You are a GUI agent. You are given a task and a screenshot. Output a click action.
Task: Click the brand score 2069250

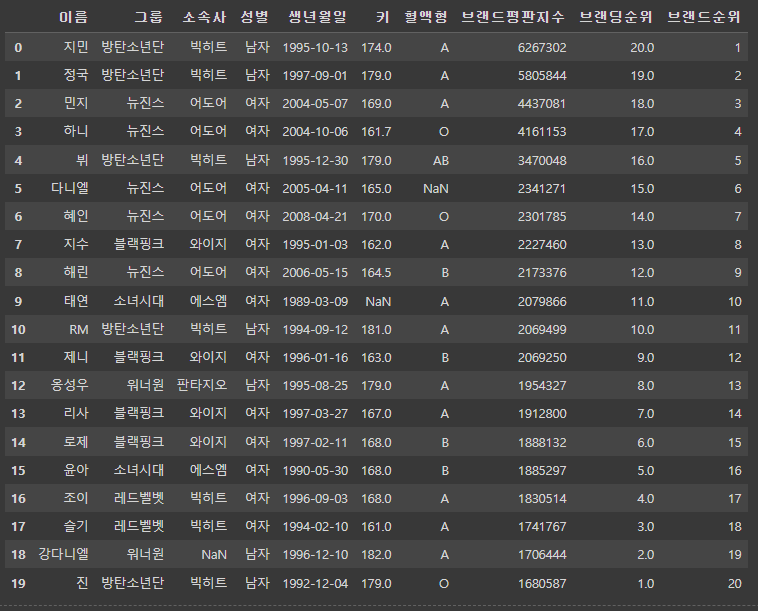[542, 358]
